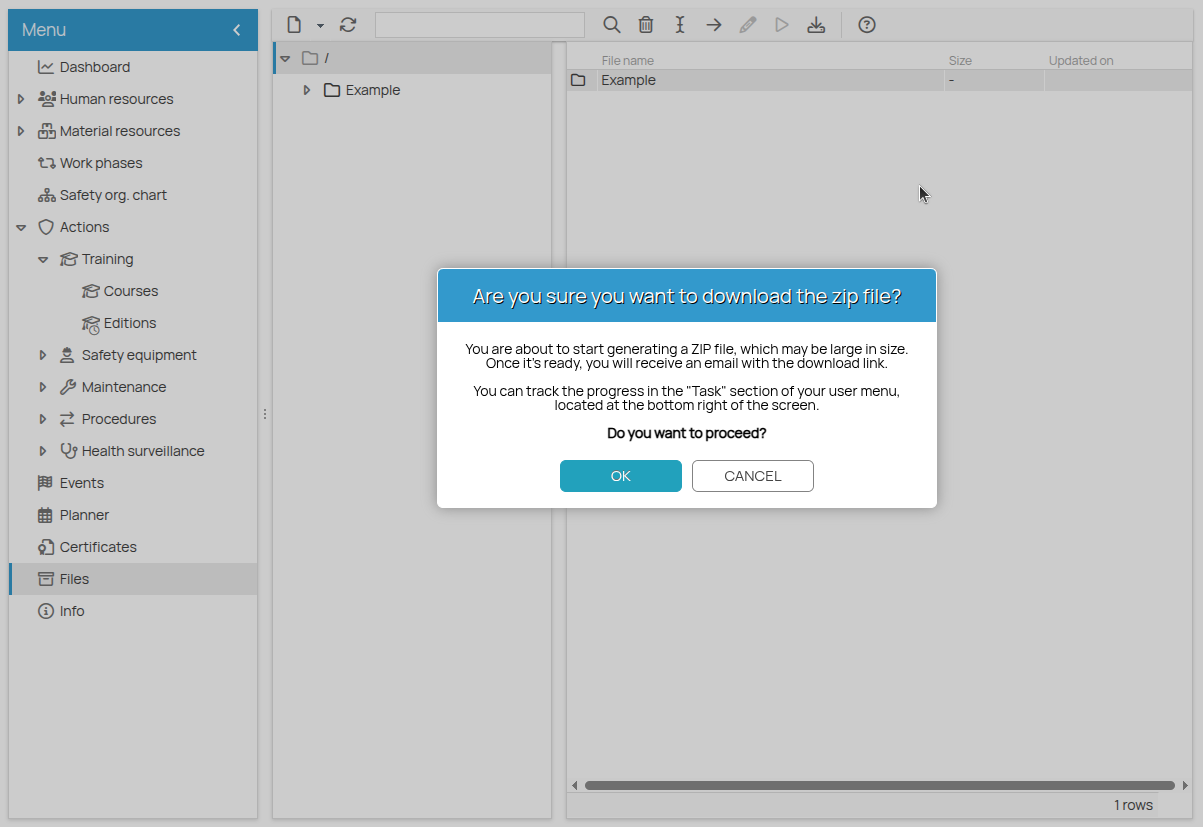
Task: Click the refresh icon in toolbar
Action: pyautogui.click(x=348, y=25)
